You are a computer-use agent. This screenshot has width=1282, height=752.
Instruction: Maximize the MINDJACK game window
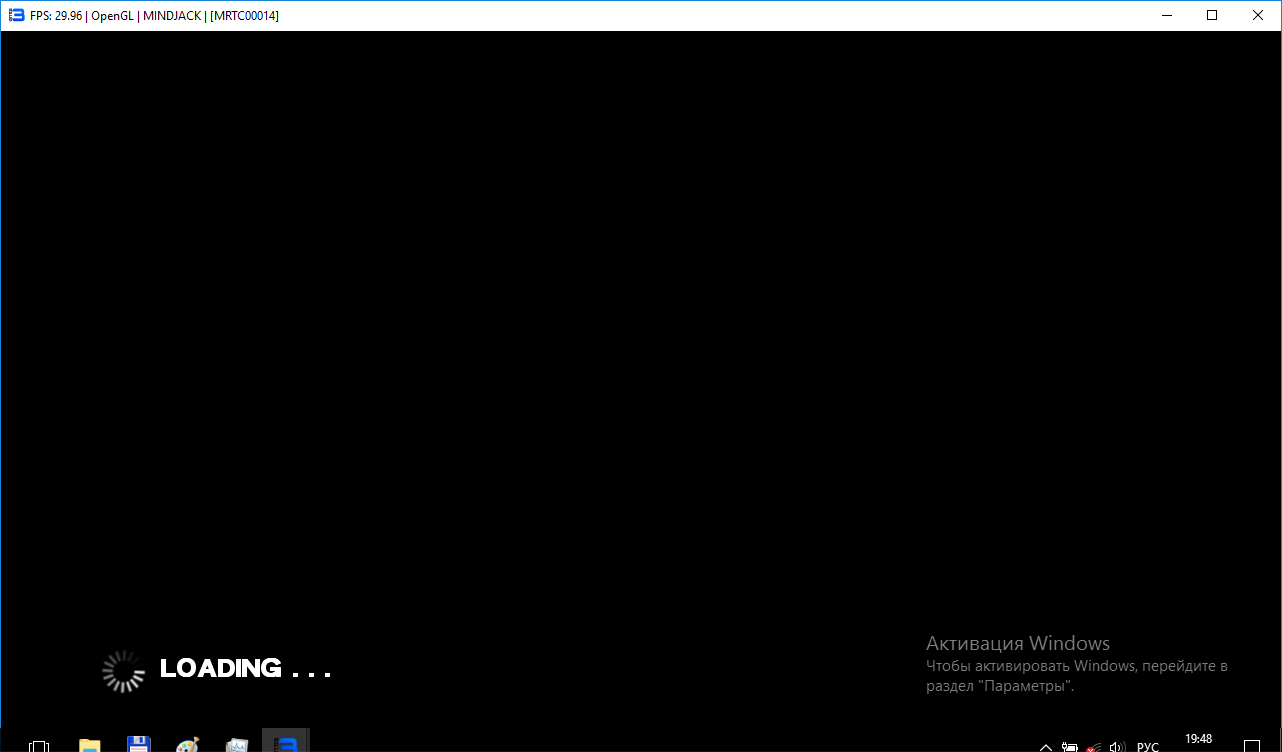tap(1212, 15)
